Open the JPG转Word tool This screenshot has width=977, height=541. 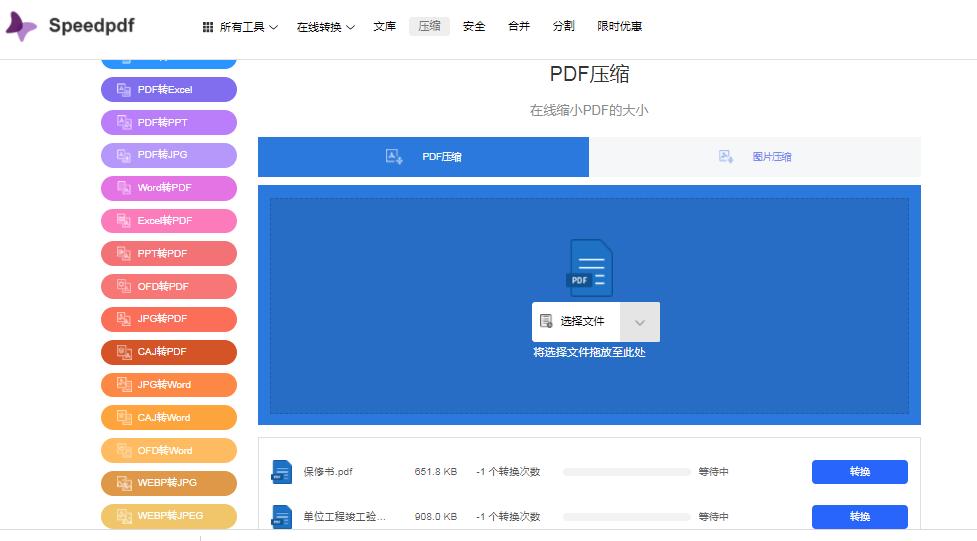coord(169,385)
